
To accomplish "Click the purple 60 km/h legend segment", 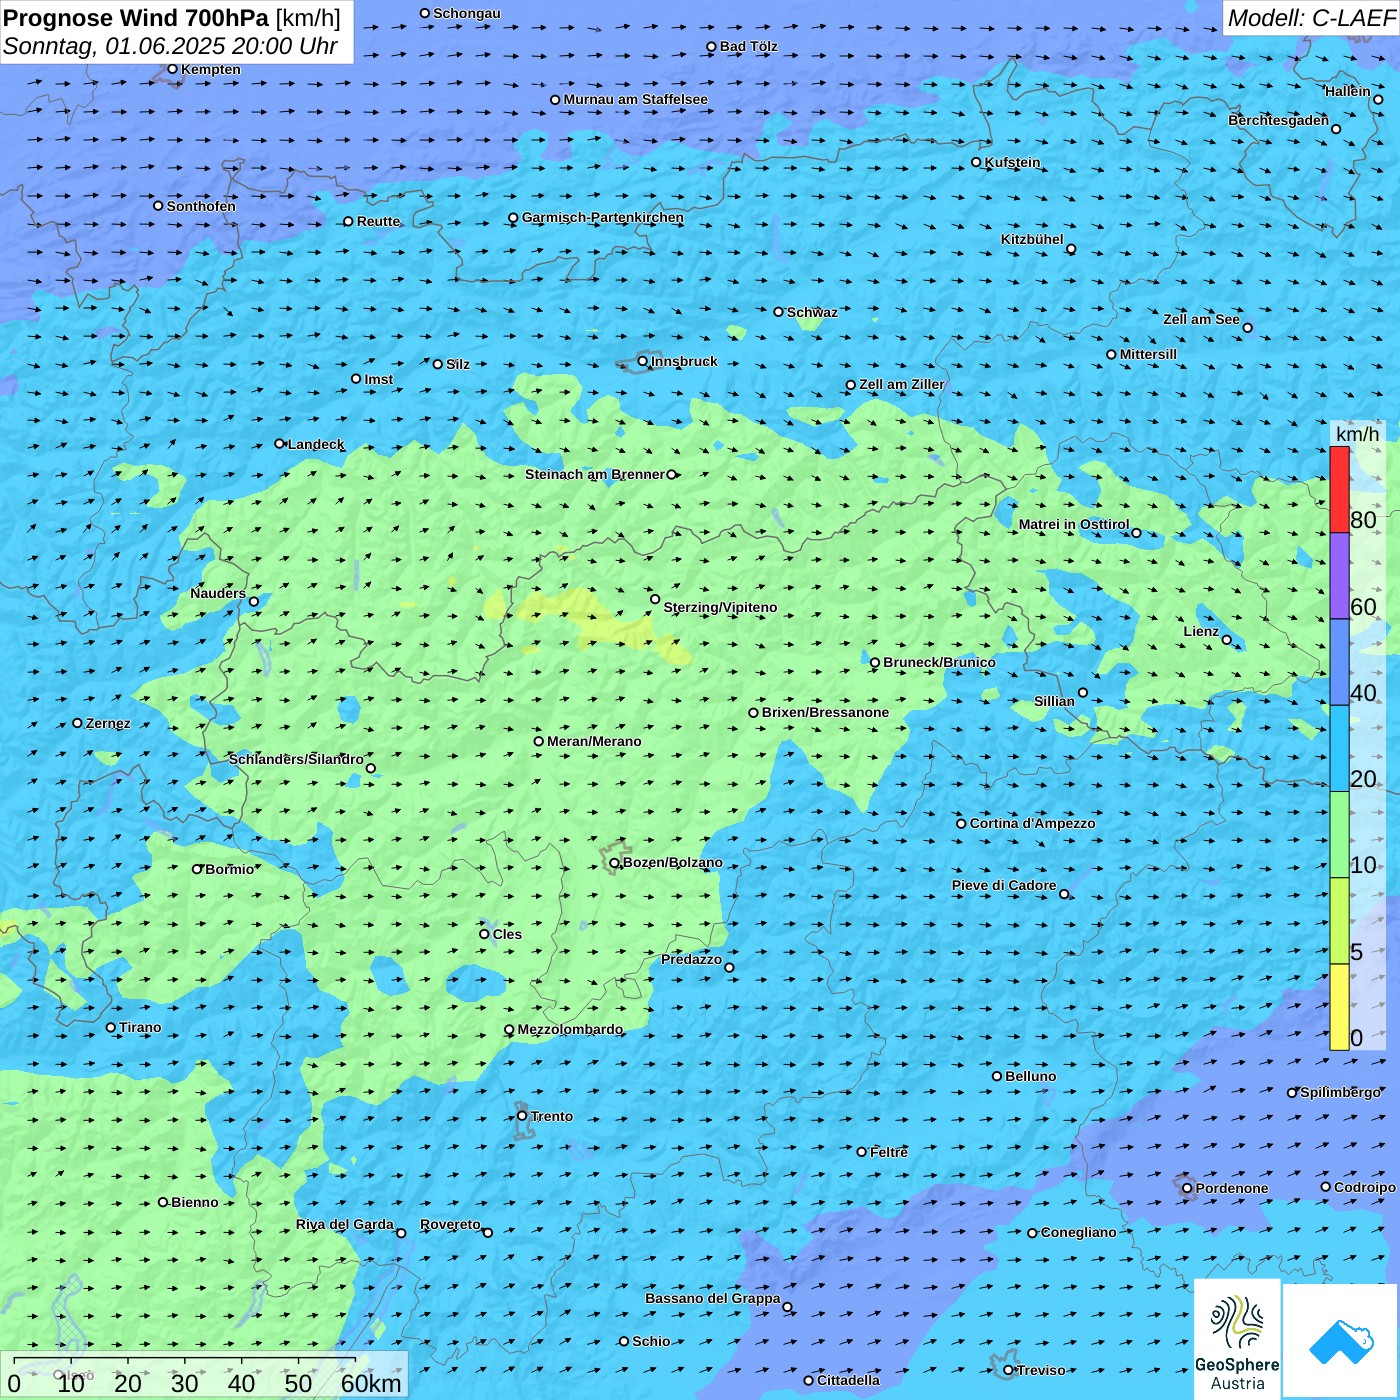I will coord(1339,576).
